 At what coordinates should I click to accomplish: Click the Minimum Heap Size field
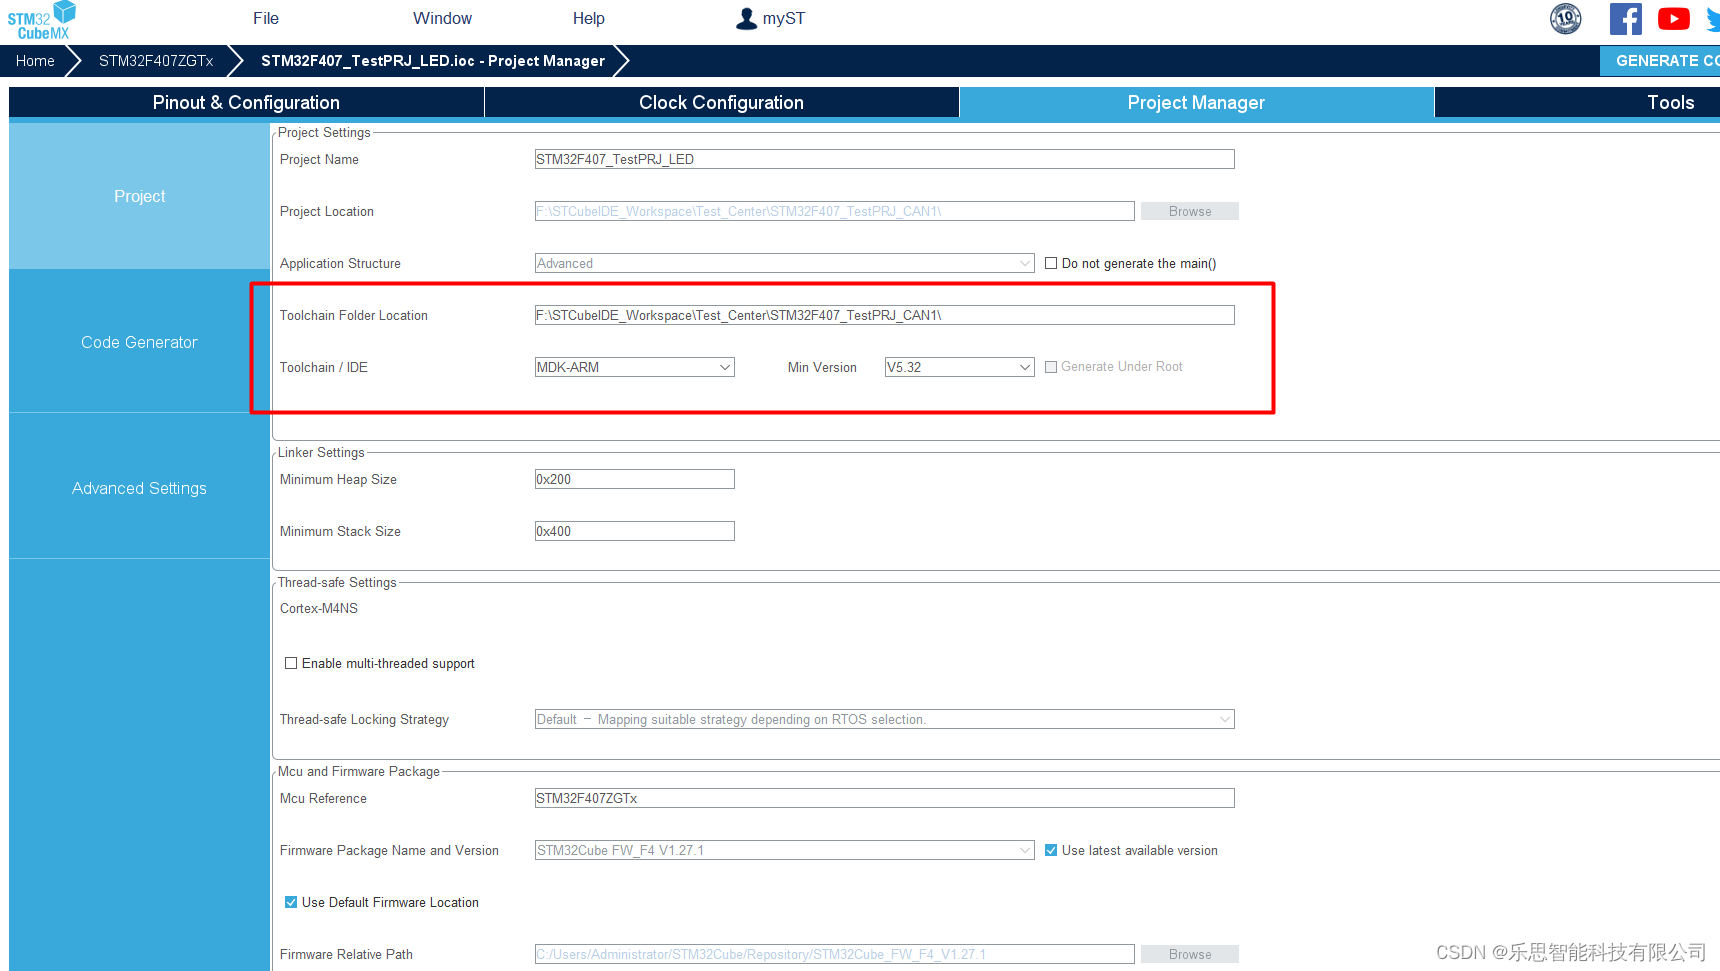[x=635, y=479]
